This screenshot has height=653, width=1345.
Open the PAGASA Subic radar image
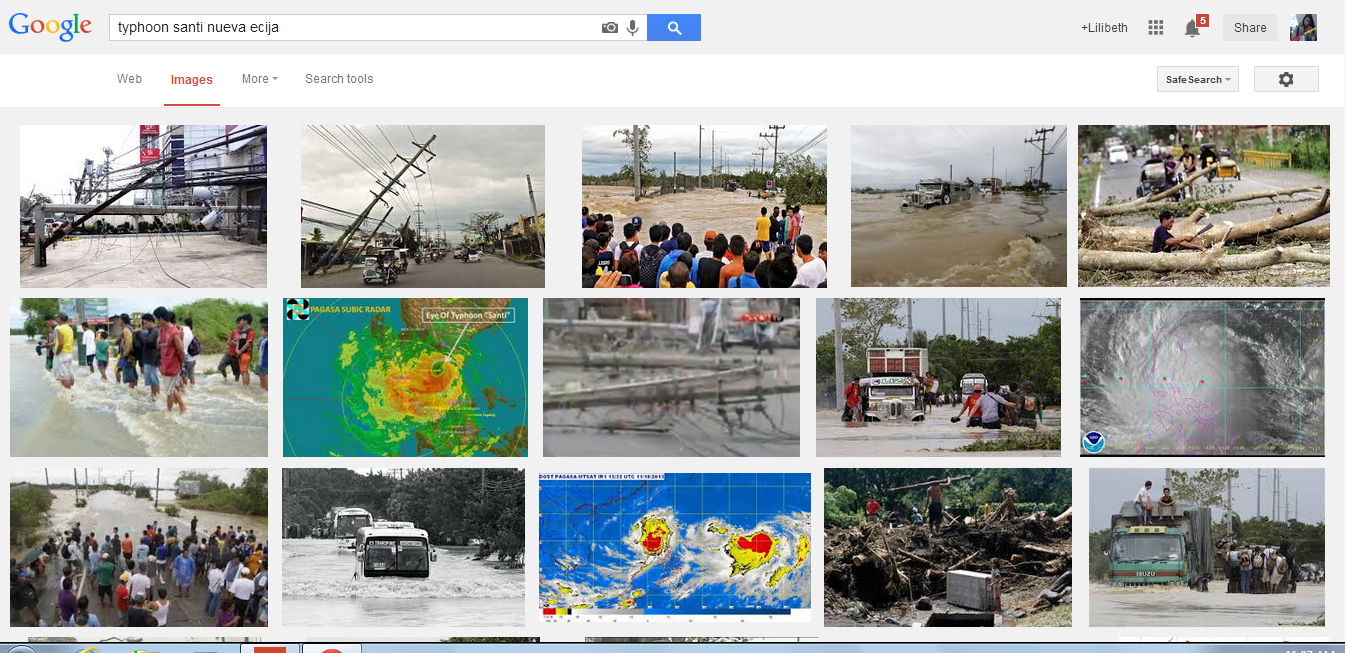405,377
